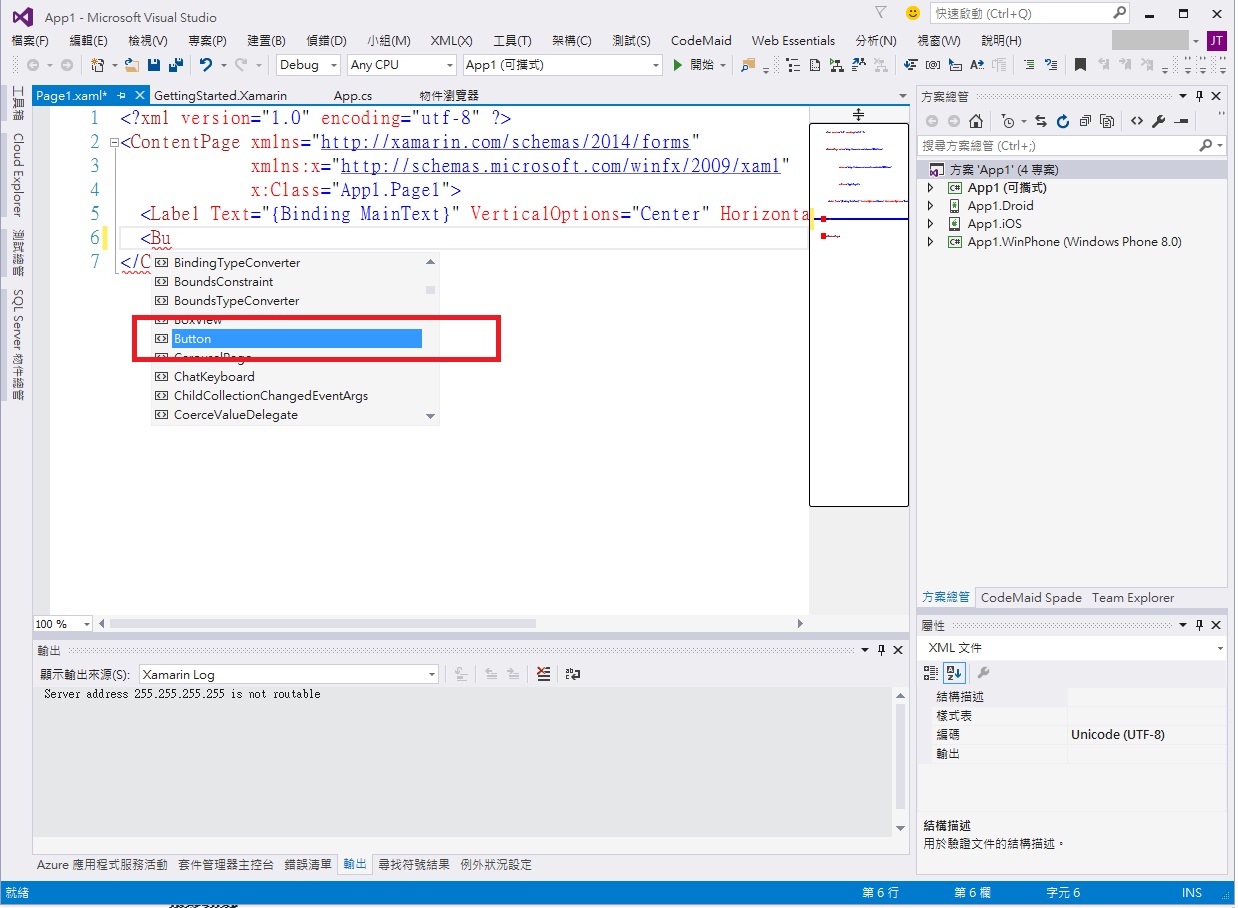This screenshot has height=908, width=1238.
Task: Refresh Solution Explorer with blue arrow
Action: click(1063, 121)
